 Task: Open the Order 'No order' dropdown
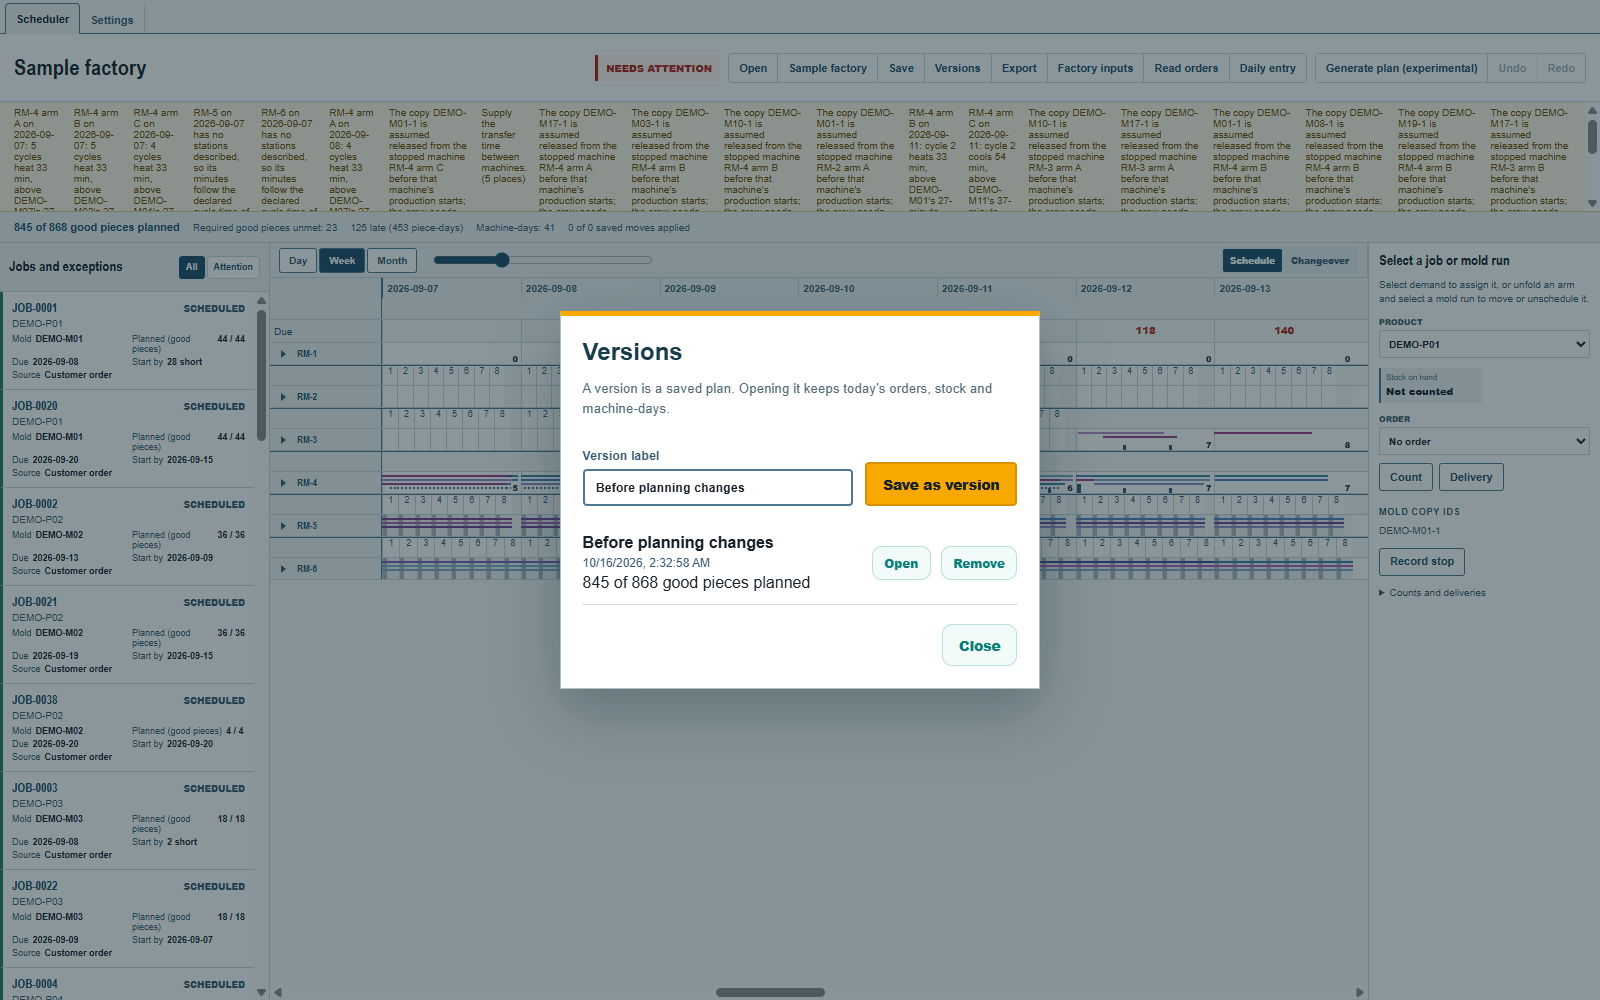(x=1484, y=441)
